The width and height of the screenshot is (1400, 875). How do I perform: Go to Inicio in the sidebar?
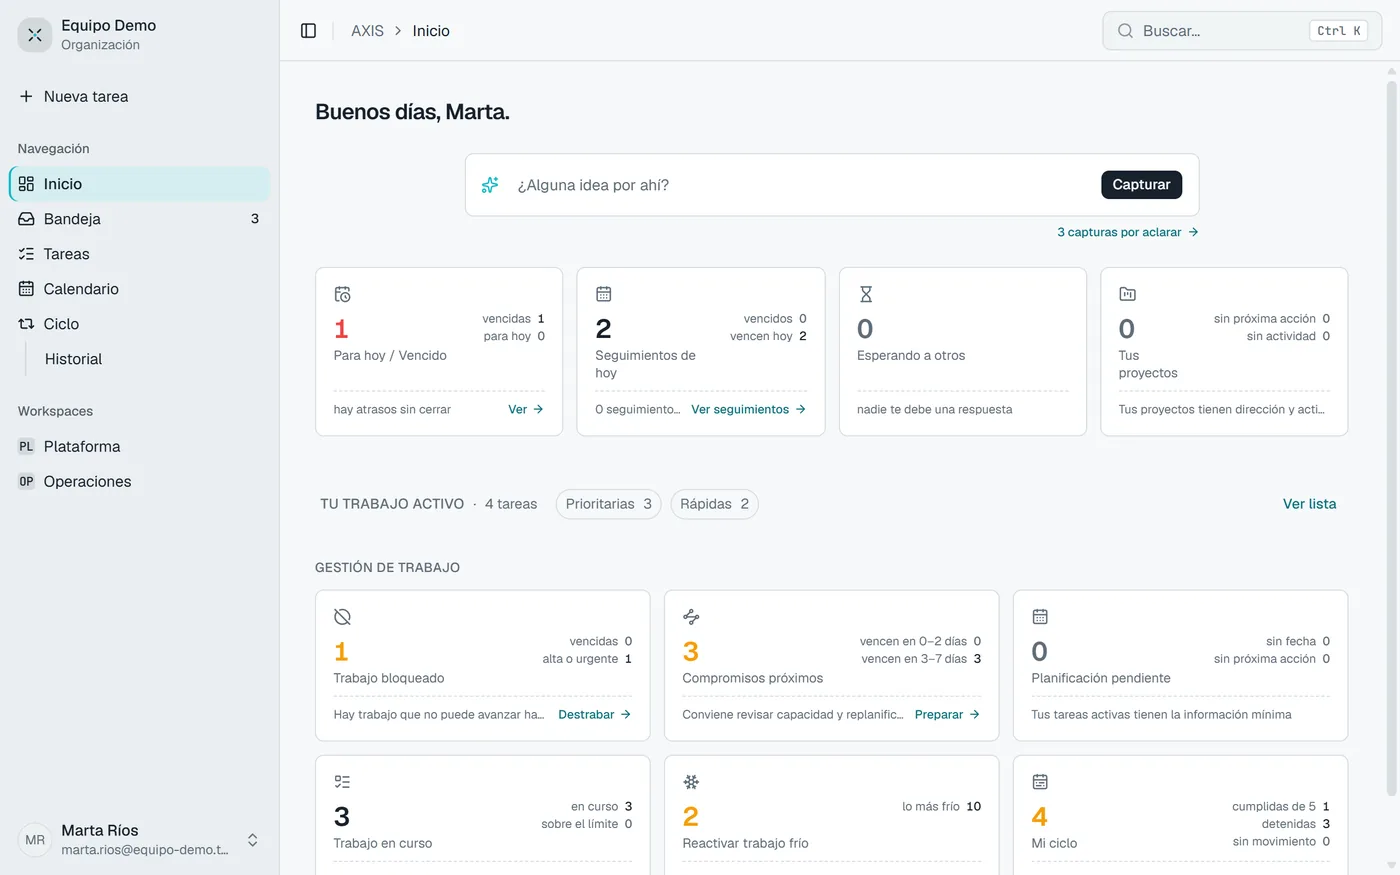(x=139, y=184)
